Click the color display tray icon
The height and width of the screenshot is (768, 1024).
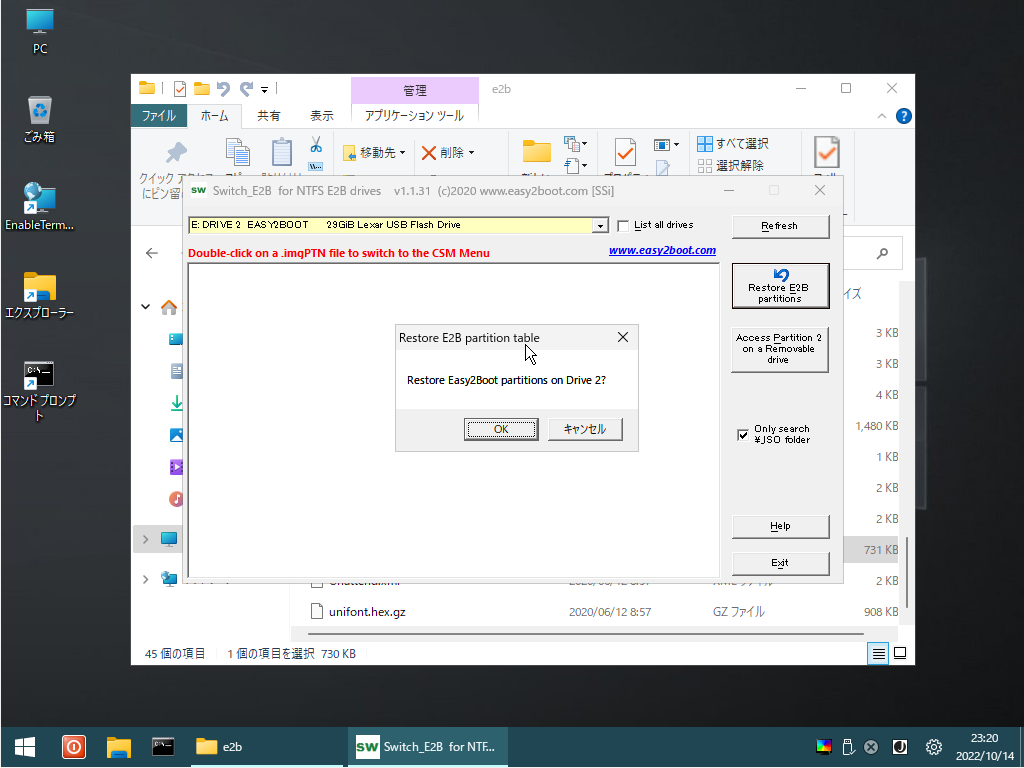(824, 746)
